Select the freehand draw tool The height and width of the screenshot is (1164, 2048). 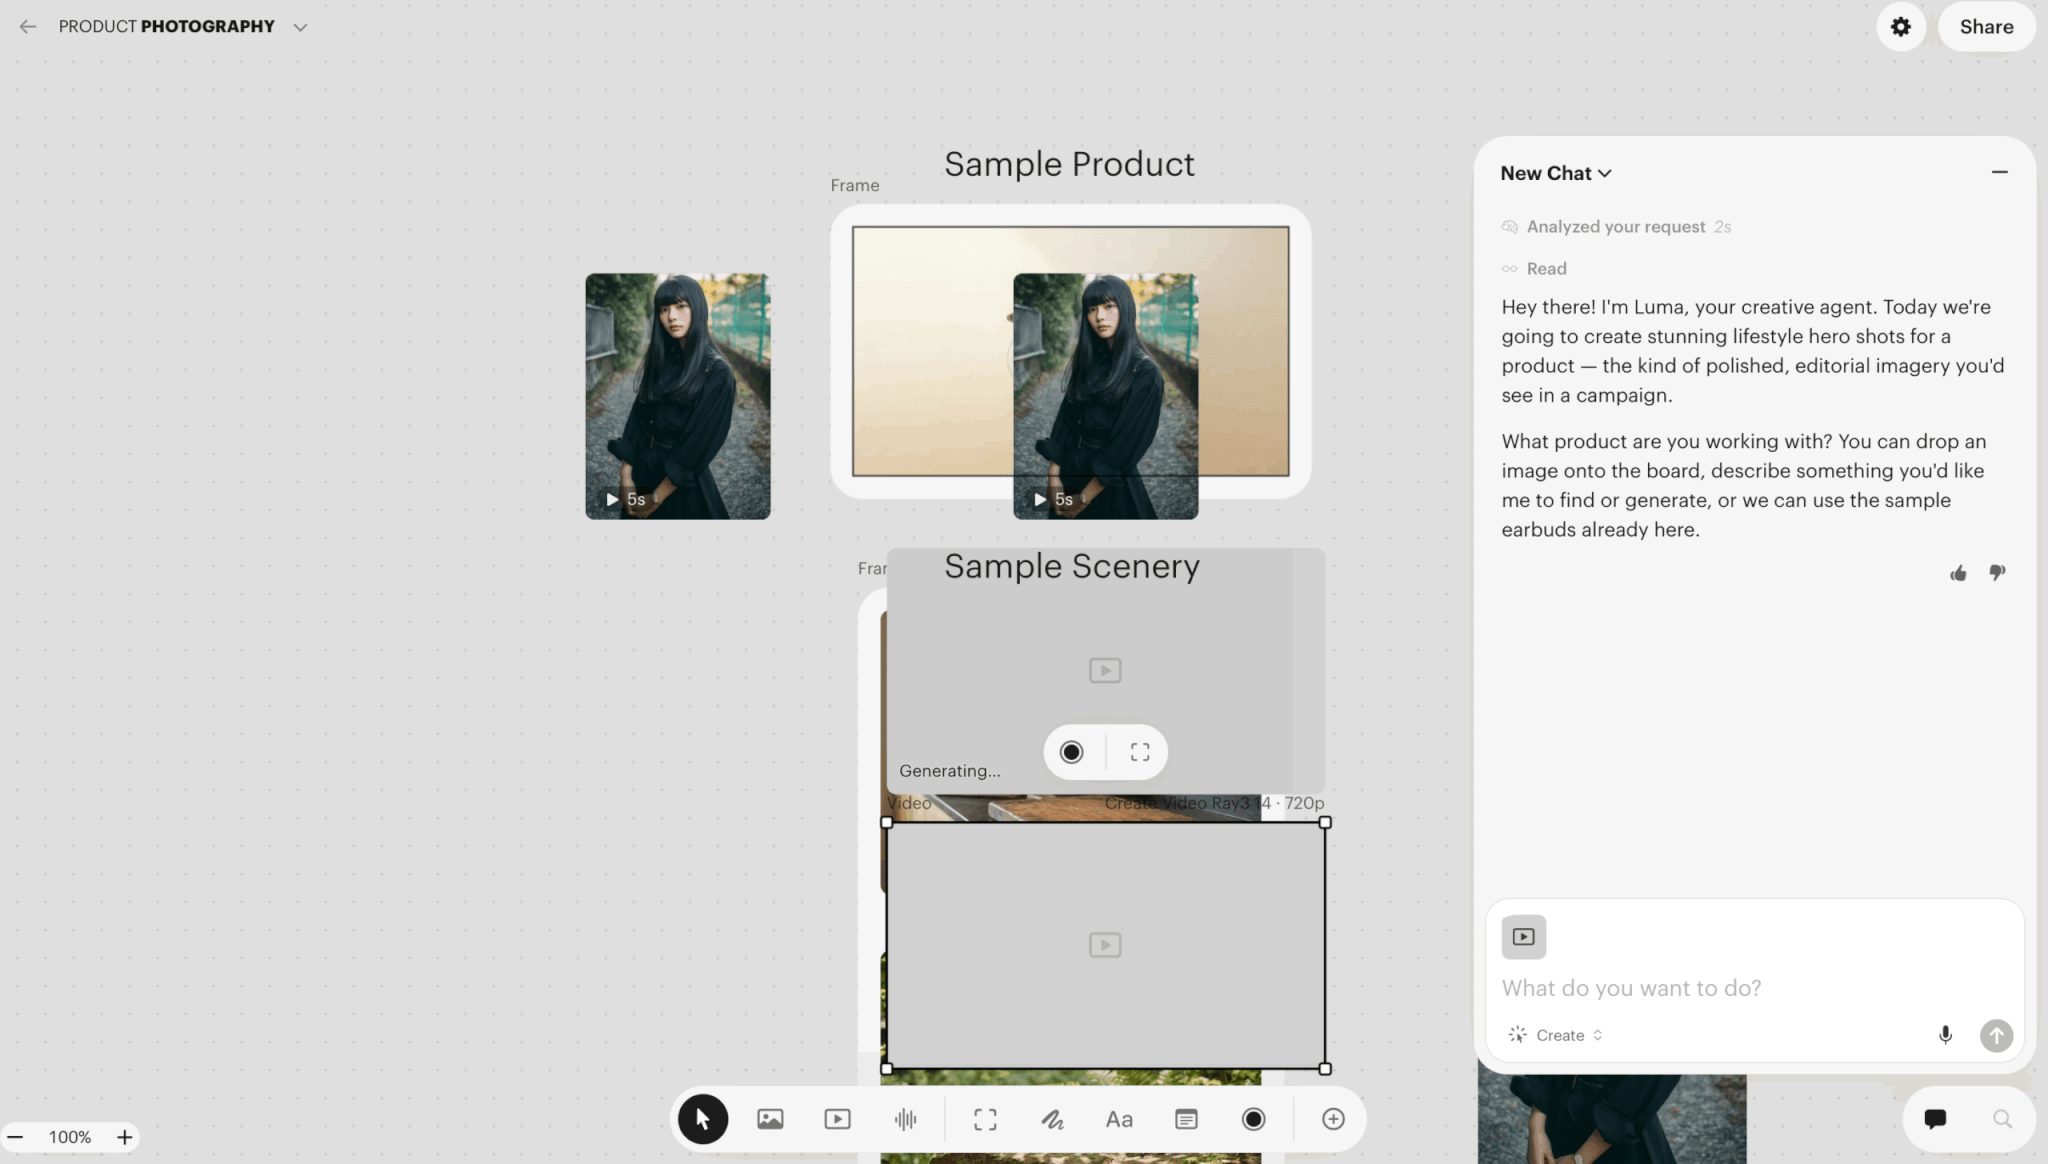click(x=1052, y=1119)
